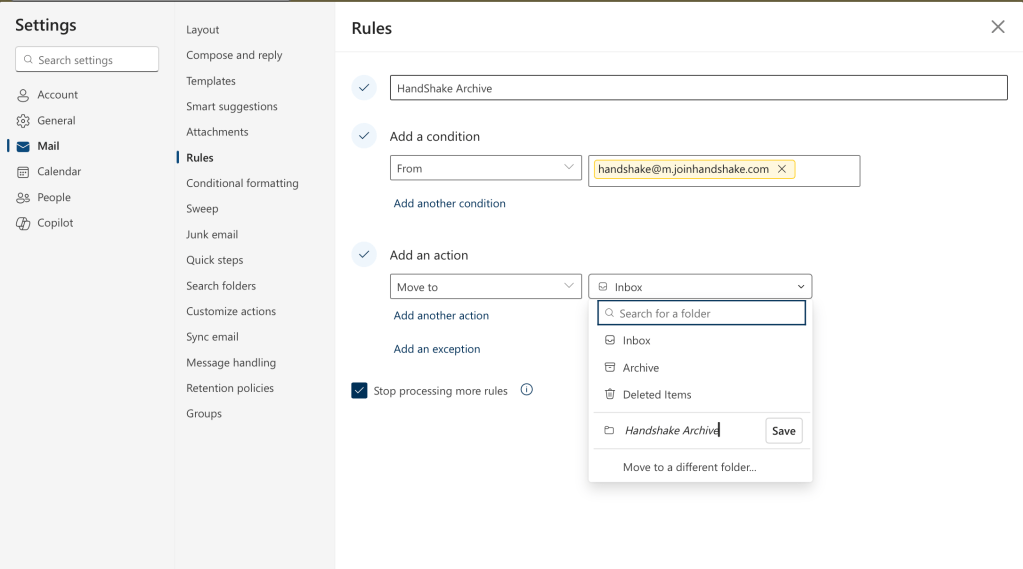Click Search for a folder field

click(701, 313)
